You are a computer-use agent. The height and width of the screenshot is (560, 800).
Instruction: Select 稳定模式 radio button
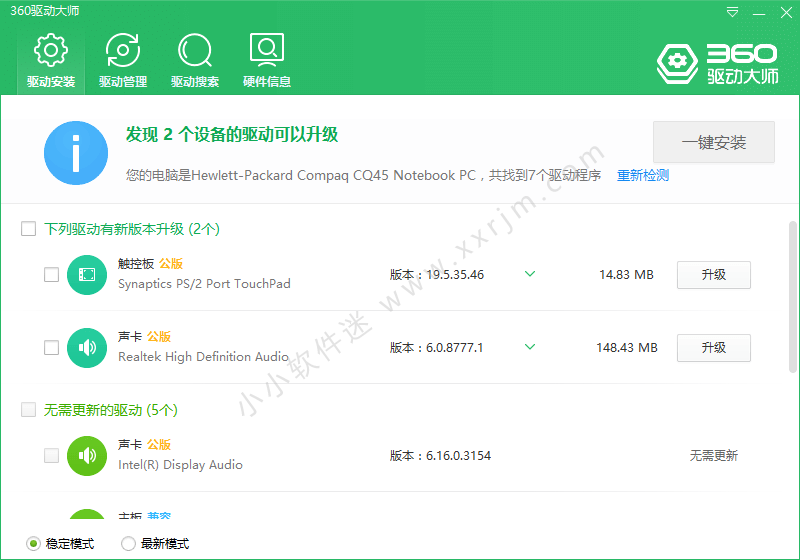point(33,544)
